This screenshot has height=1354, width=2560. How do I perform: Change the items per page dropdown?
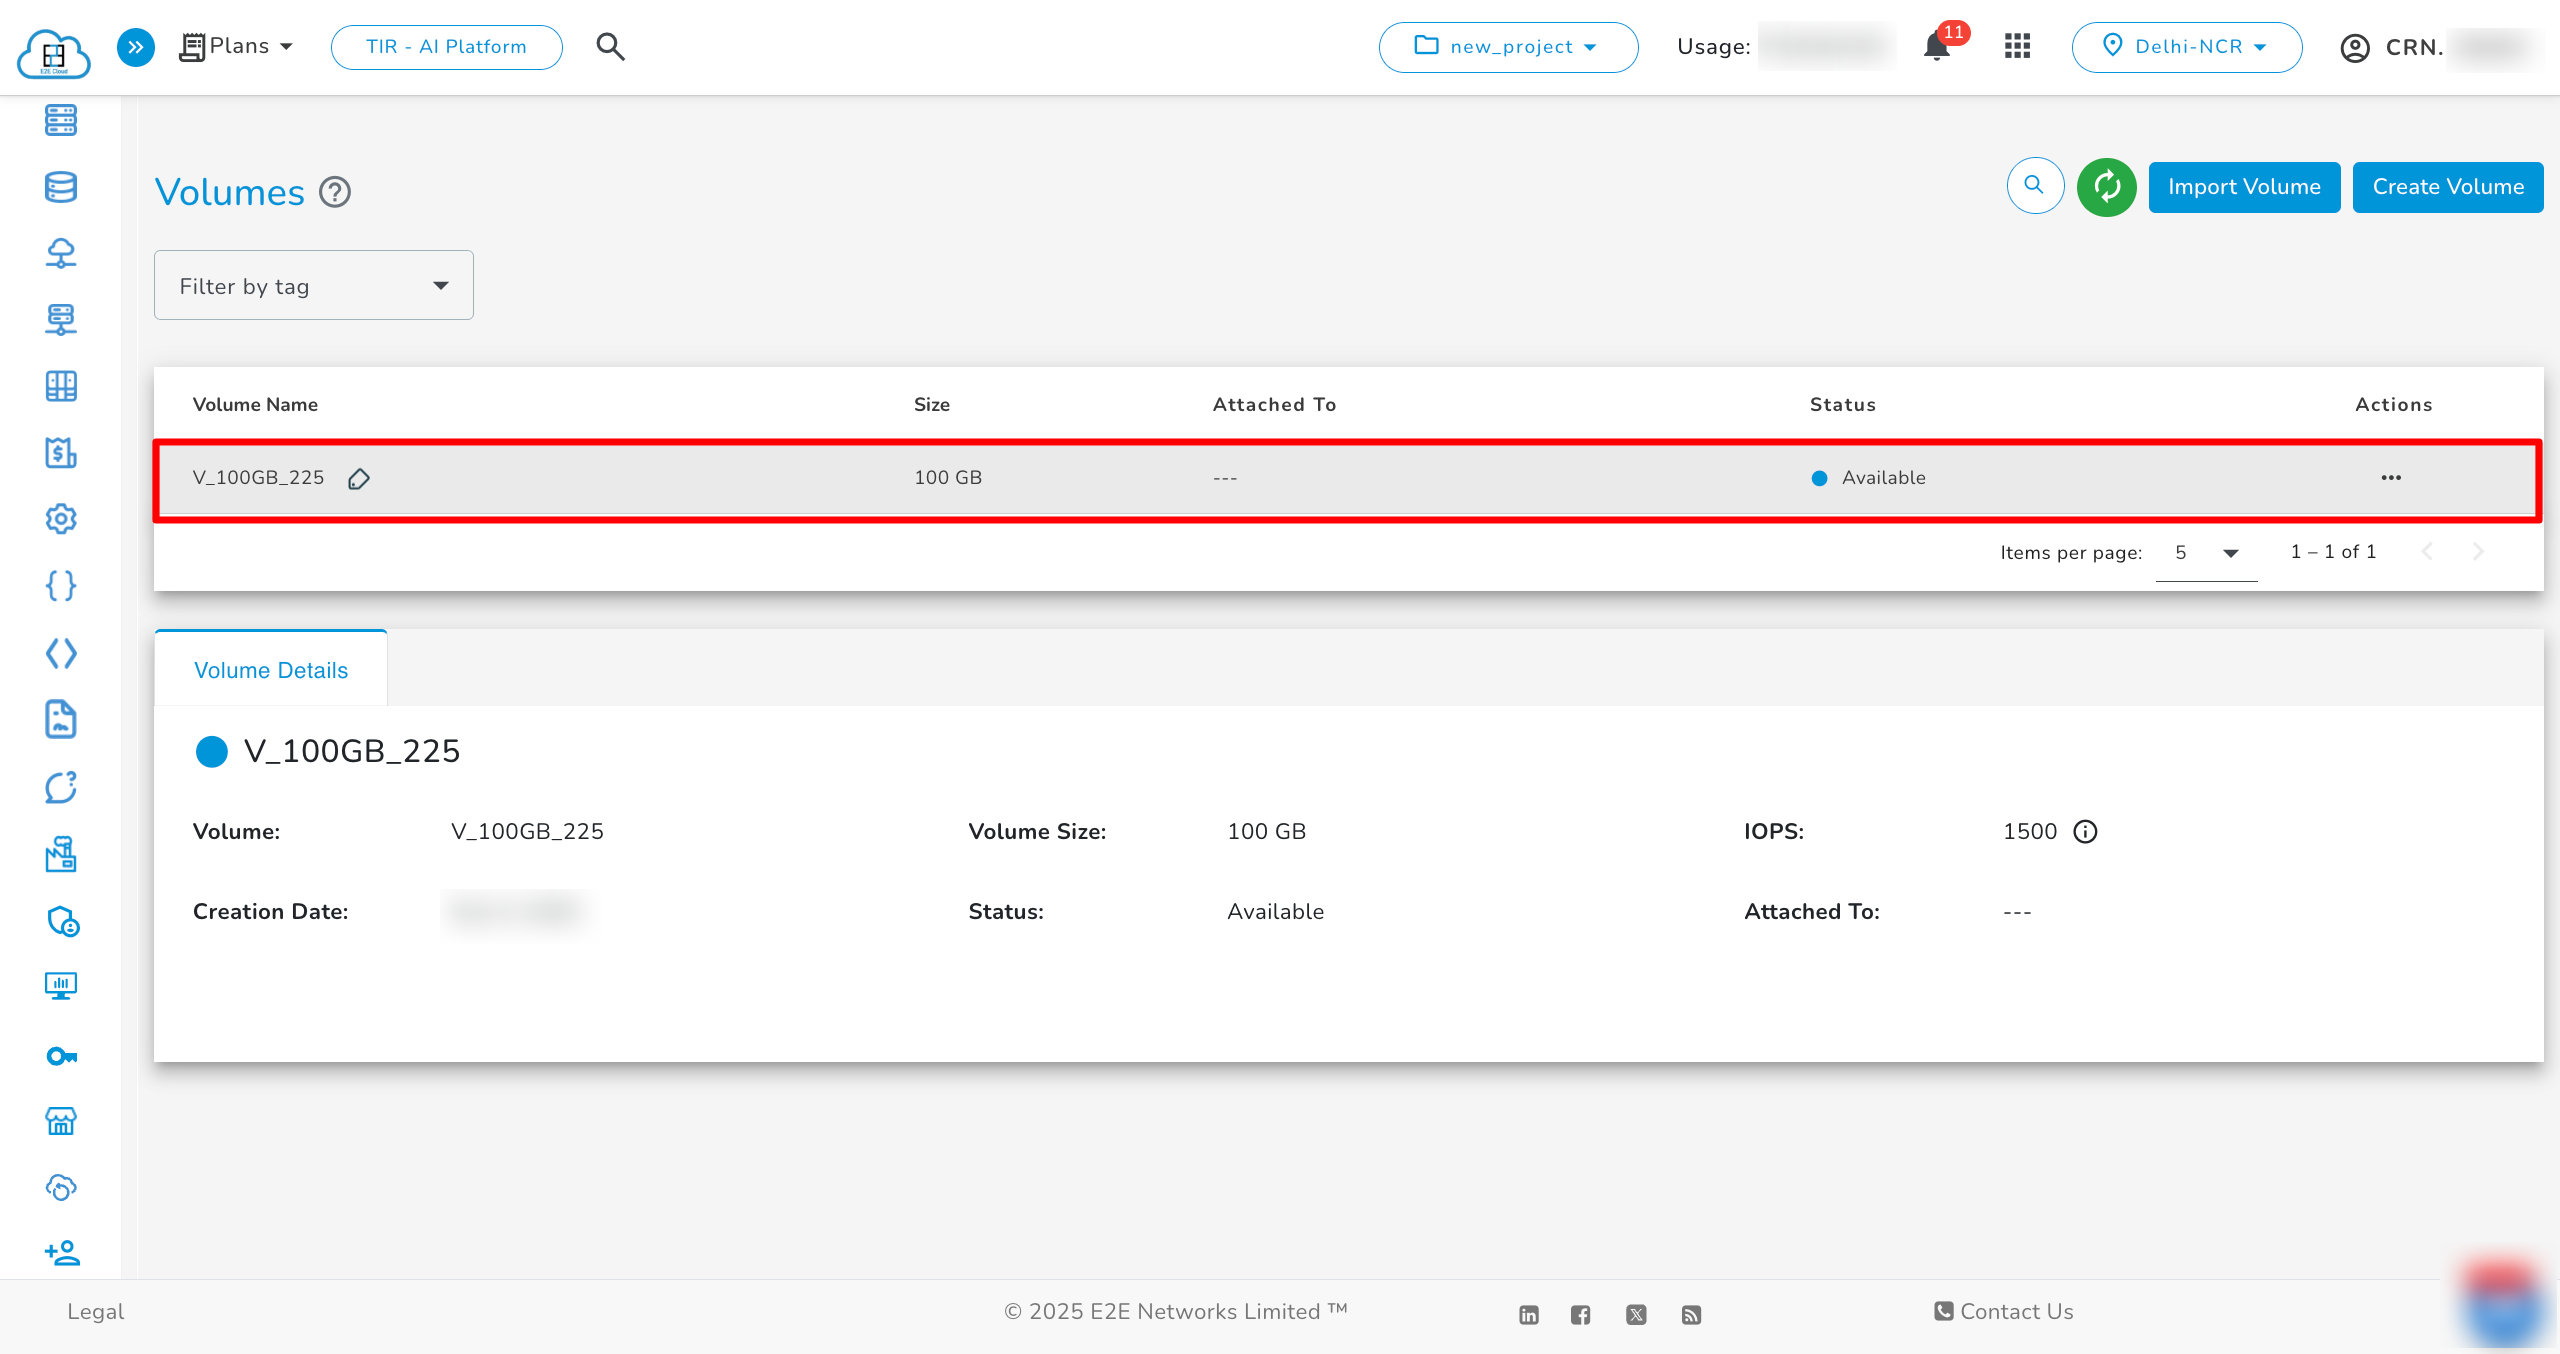[x=2206, y=553]
